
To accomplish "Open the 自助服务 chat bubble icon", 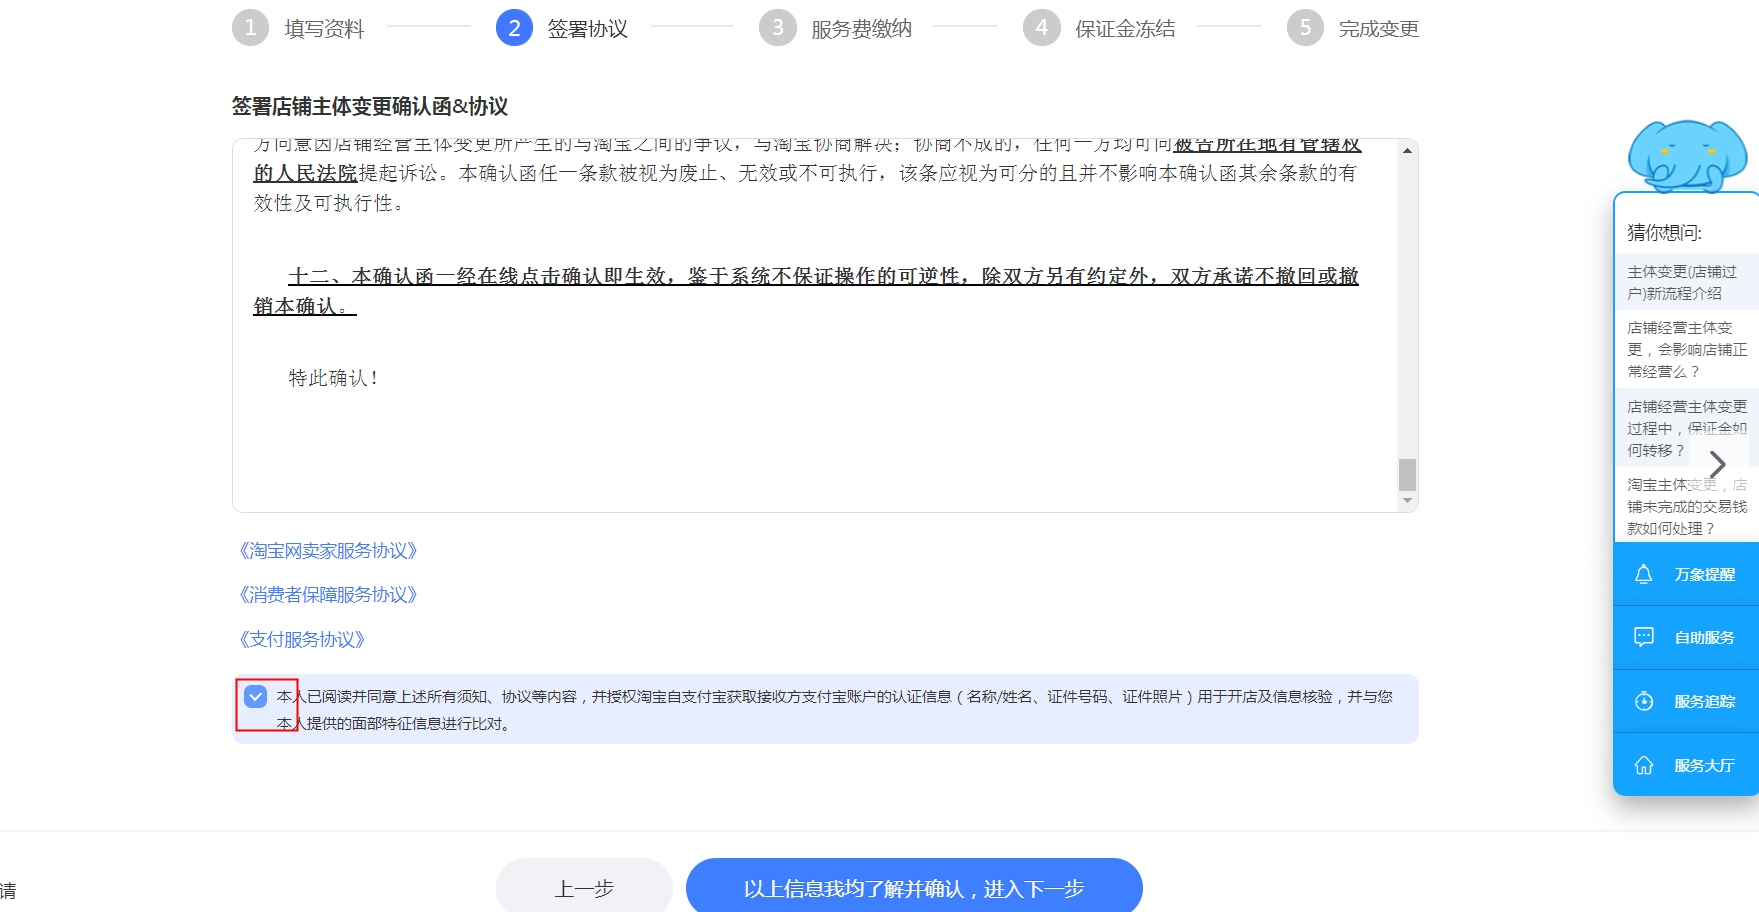I will [1643, 637].
